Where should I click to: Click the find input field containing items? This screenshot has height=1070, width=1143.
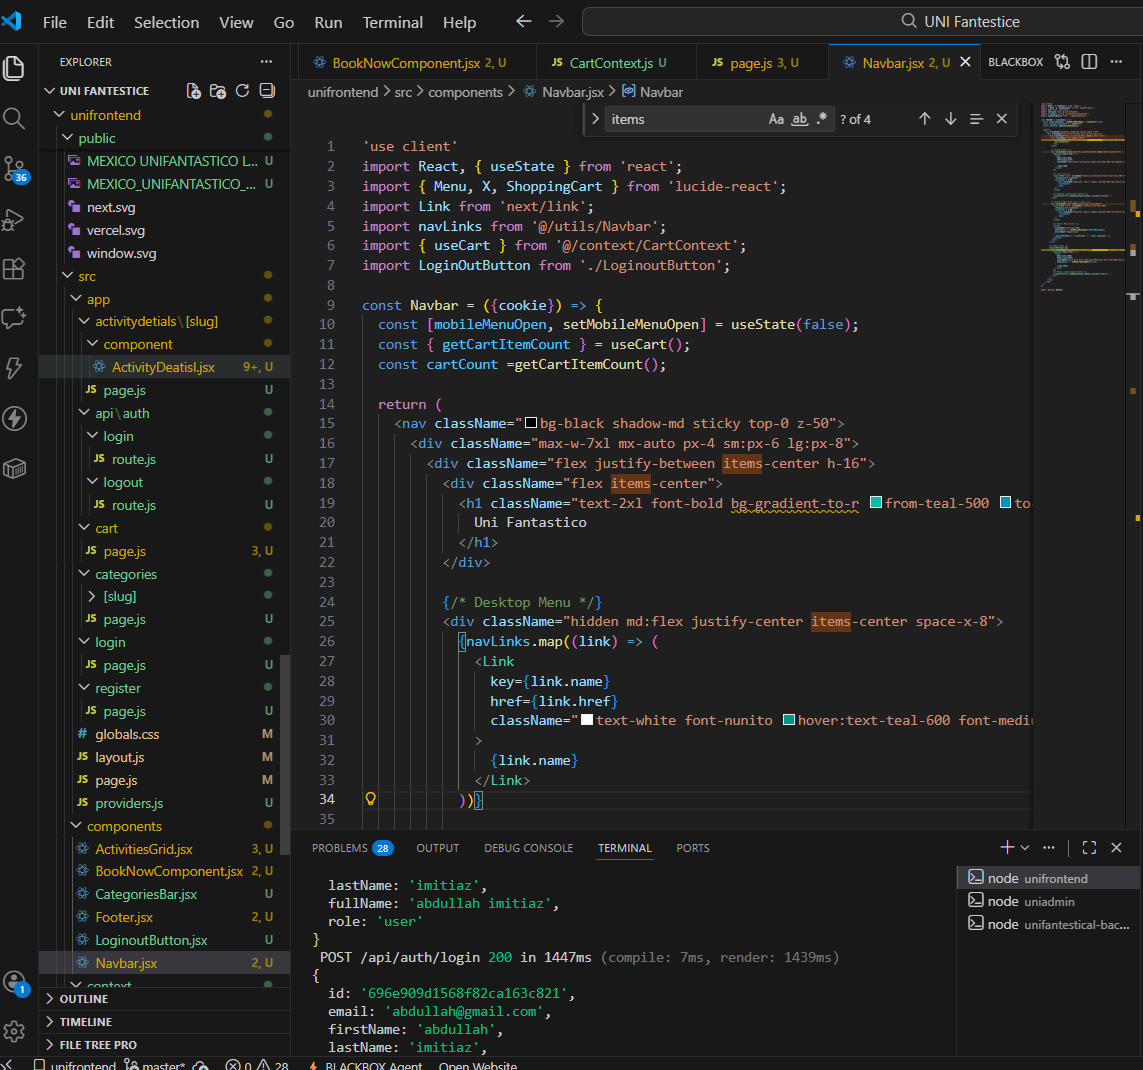click(x=680, y=119)
